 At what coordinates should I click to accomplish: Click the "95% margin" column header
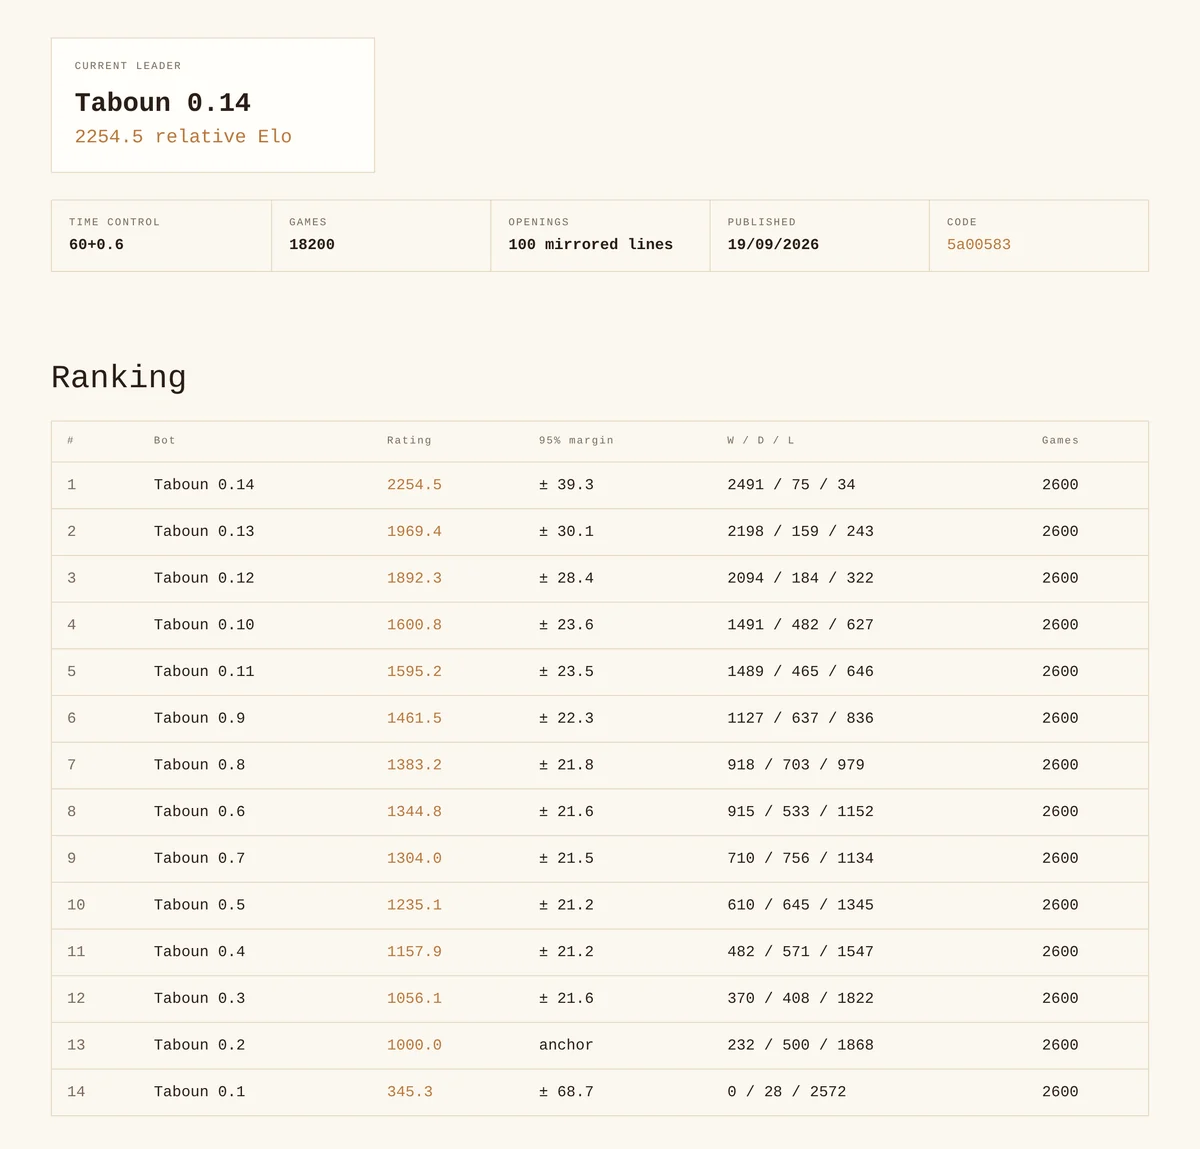point(576,441)
